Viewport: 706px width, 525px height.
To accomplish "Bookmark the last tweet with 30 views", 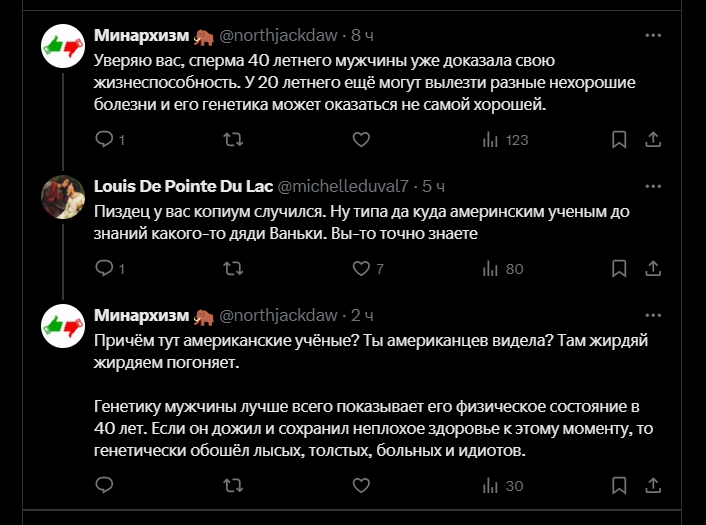I will [619, 486].
